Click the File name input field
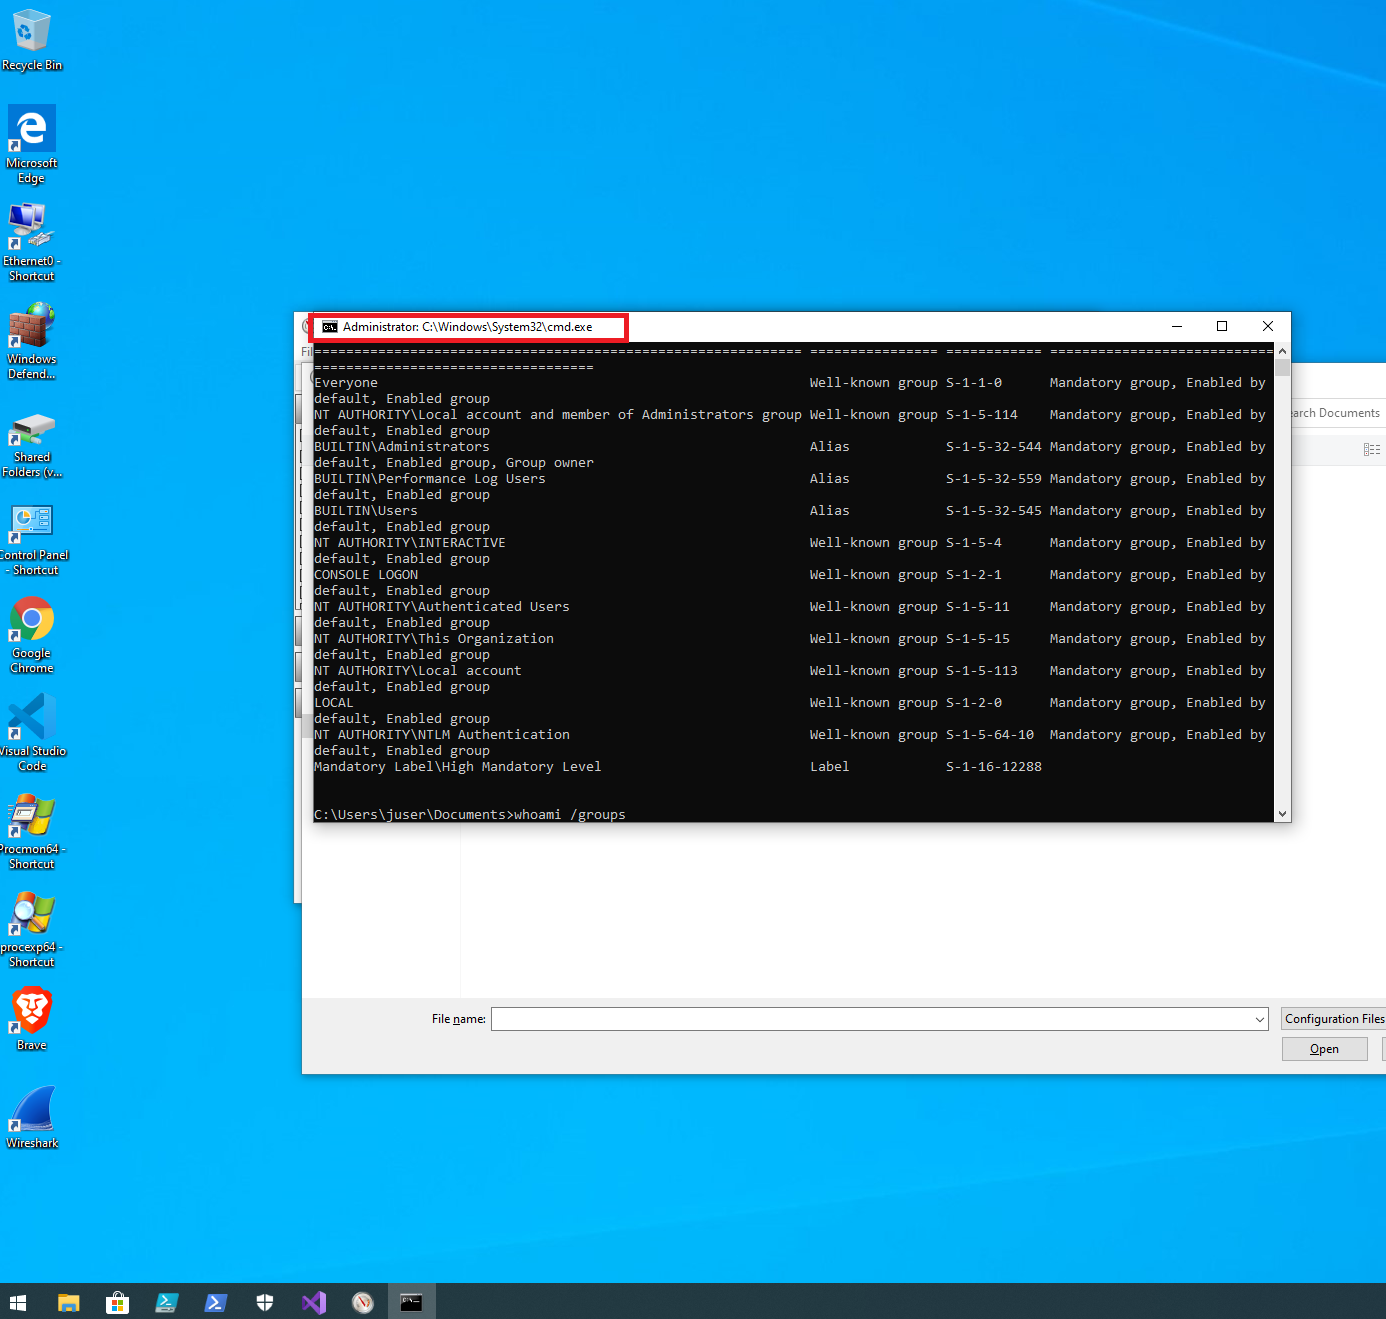Image resolution: width=1386 pixels, height=1319 pixels. (x=872, y=1019)
